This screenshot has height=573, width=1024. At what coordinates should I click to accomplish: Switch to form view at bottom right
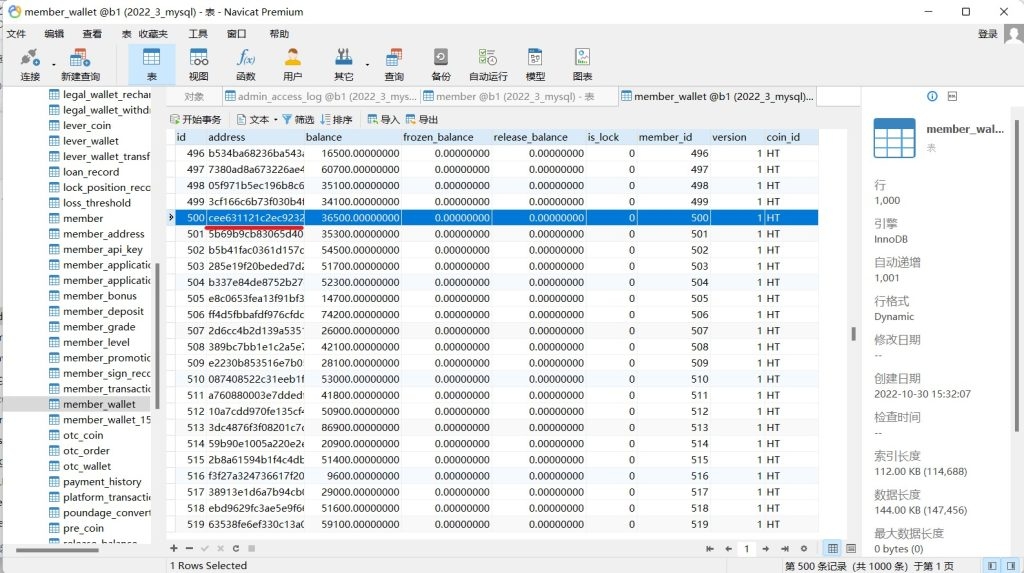tap(850, 548)
